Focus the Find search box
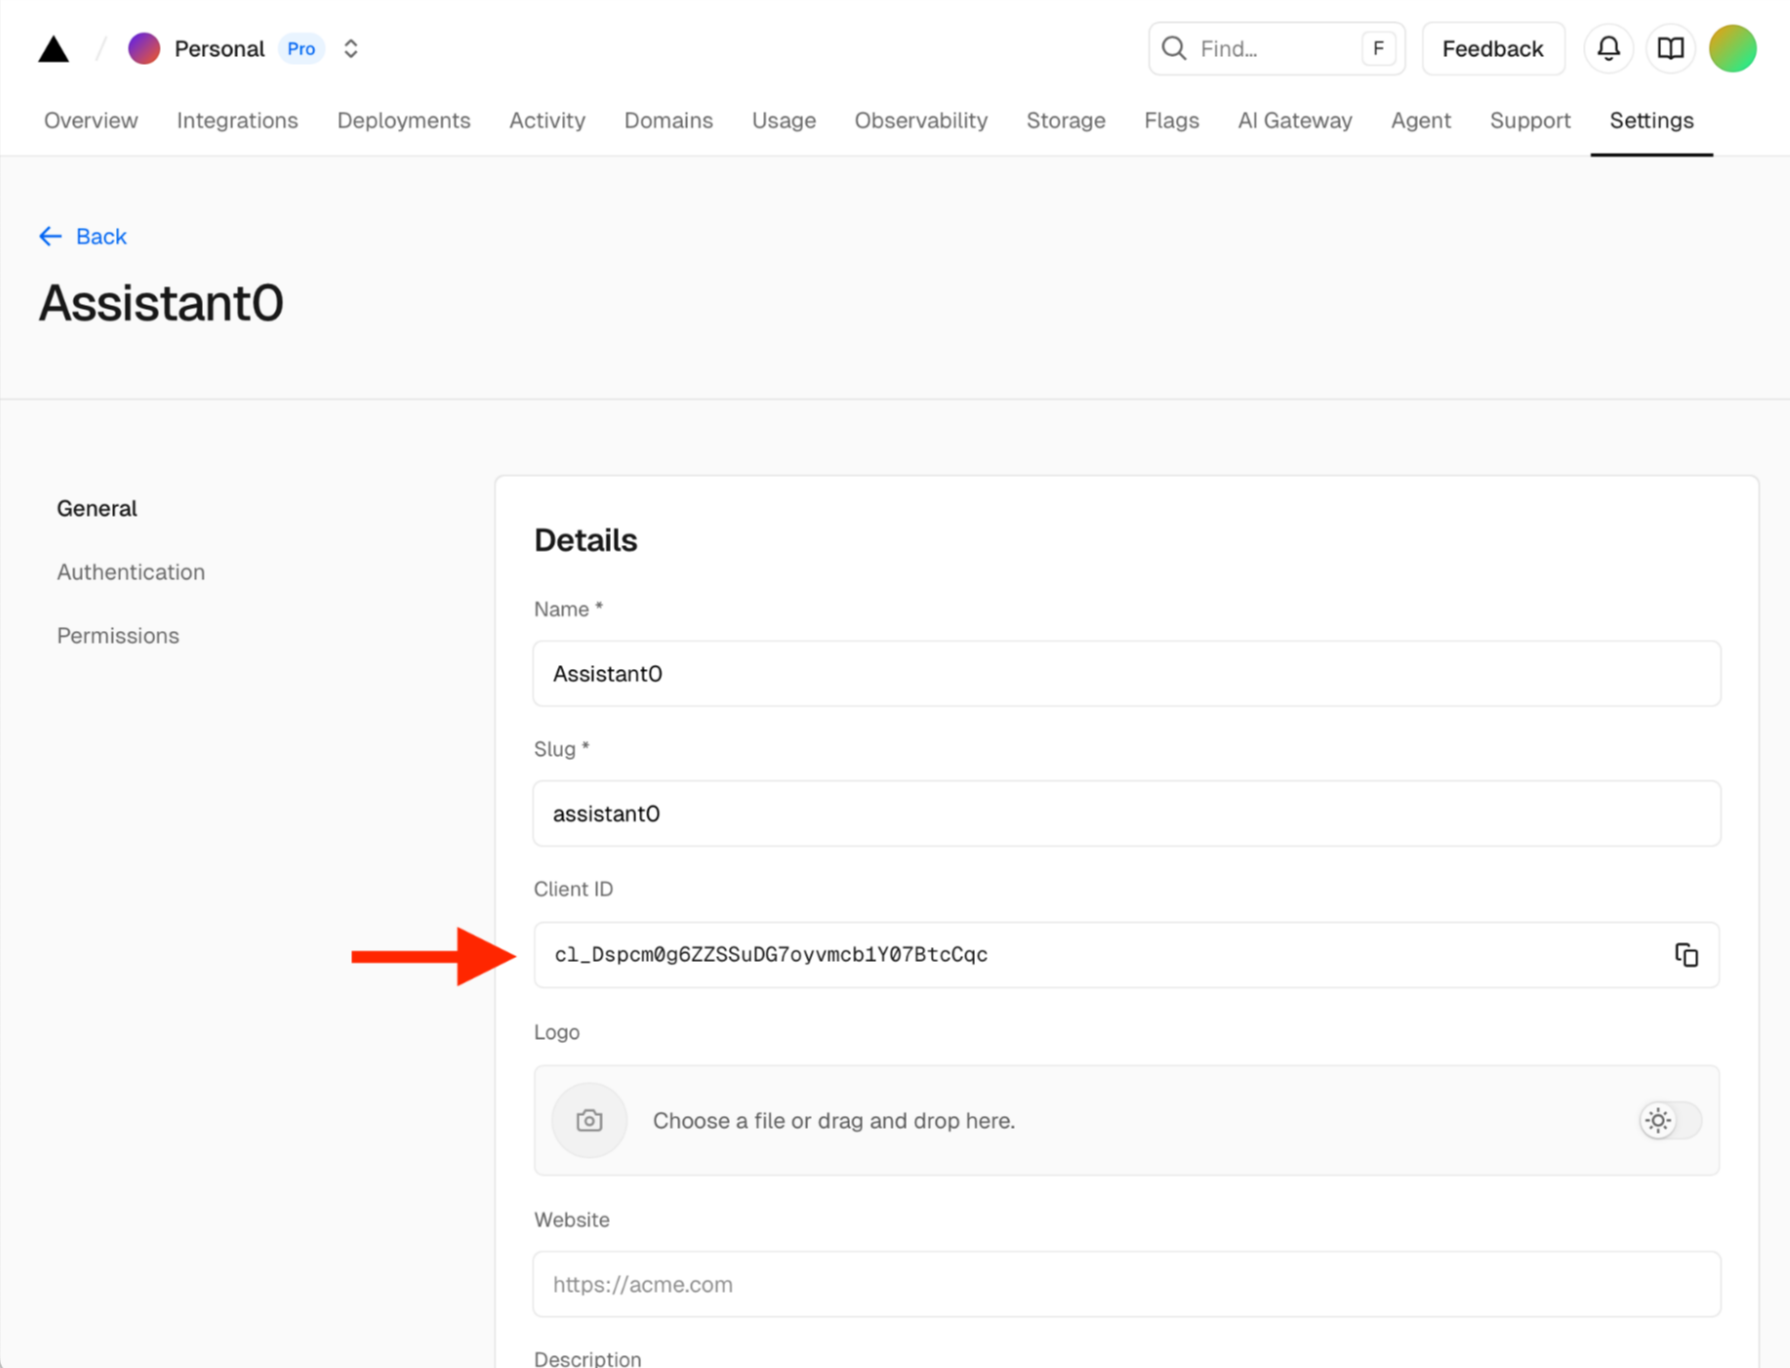Screen dimensions: 1790x1368 (x=1276, y=49)
